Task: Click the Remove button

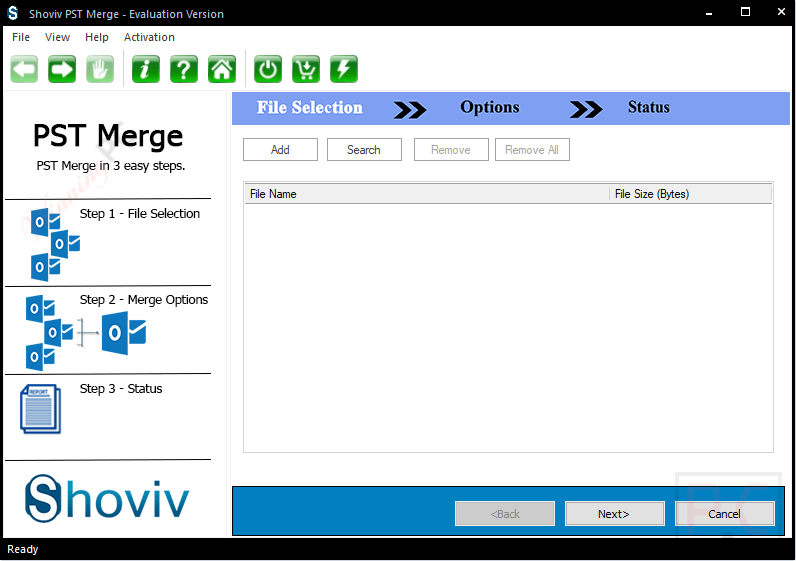Action: click(x=451, y=150)
